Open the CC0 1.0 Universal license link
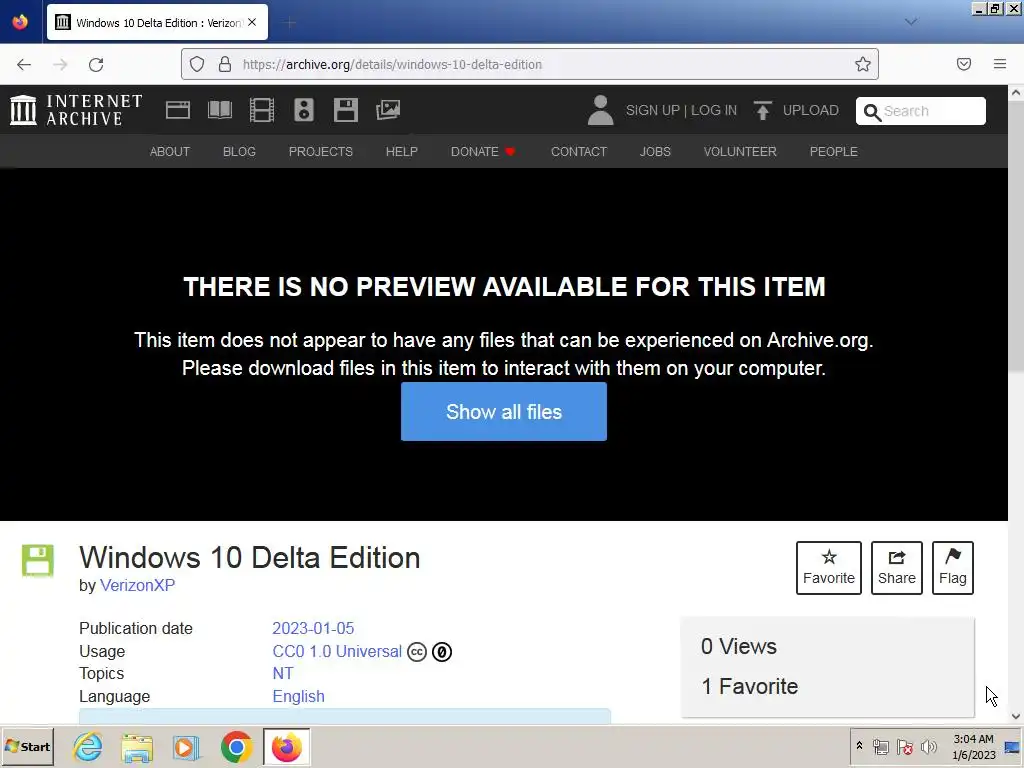Screen dimensions: 1024x768 [337, 652]
